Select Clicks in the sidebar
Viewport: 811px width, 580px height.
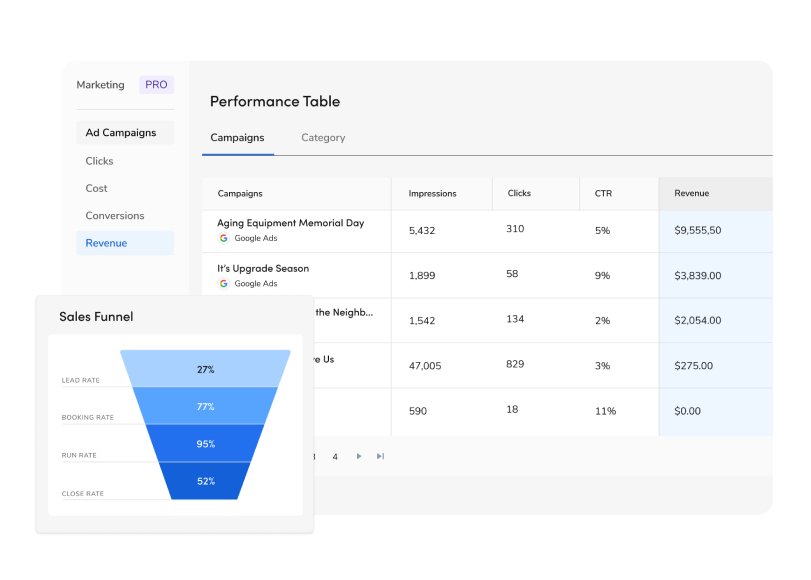click(x=99, y=161)
